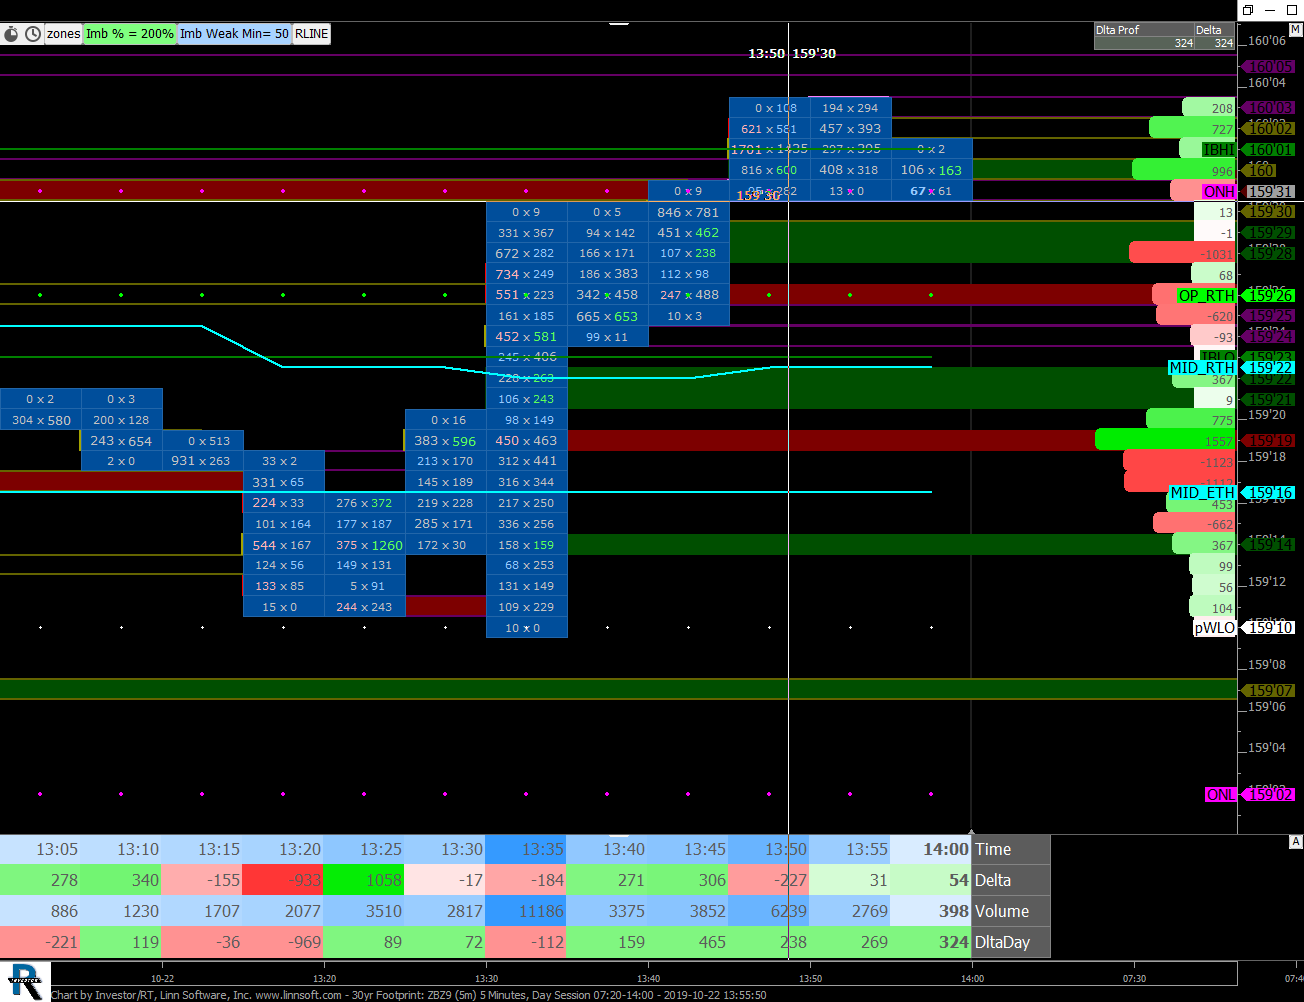Toggle the Imb % = 200% setting
This screenshot has width=1304, height=1002.
pyautogui.click(x=129, y=34)
